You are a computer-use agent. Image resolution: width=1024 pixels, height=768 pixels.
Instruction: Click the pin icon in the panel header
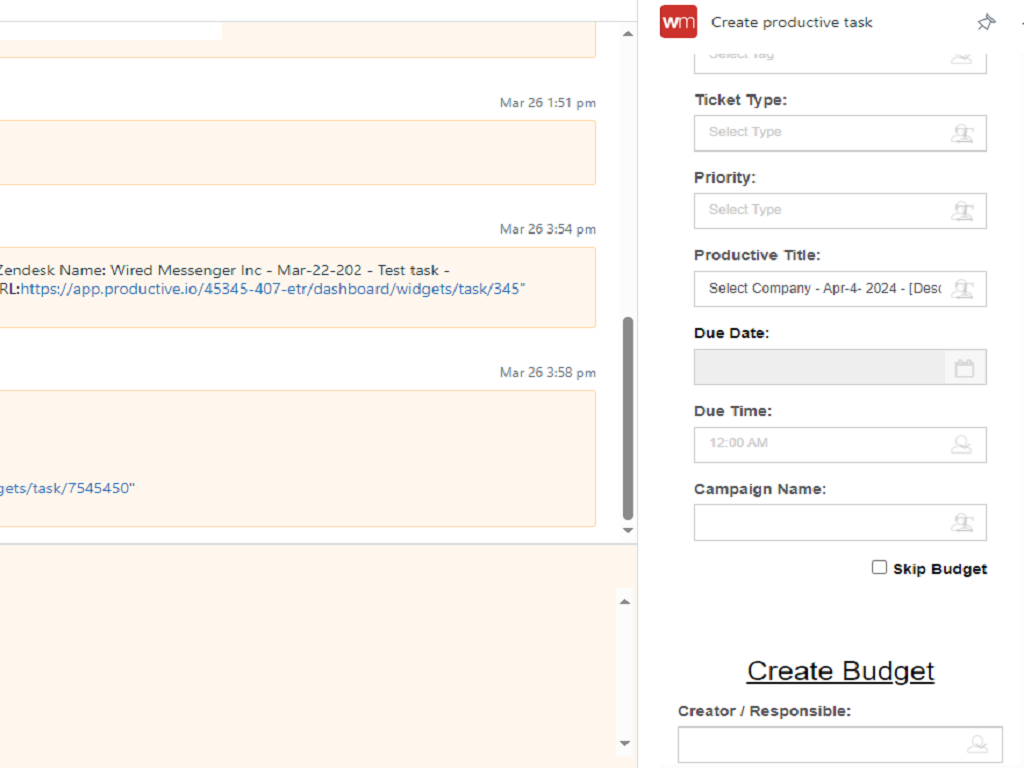(986, 22)
